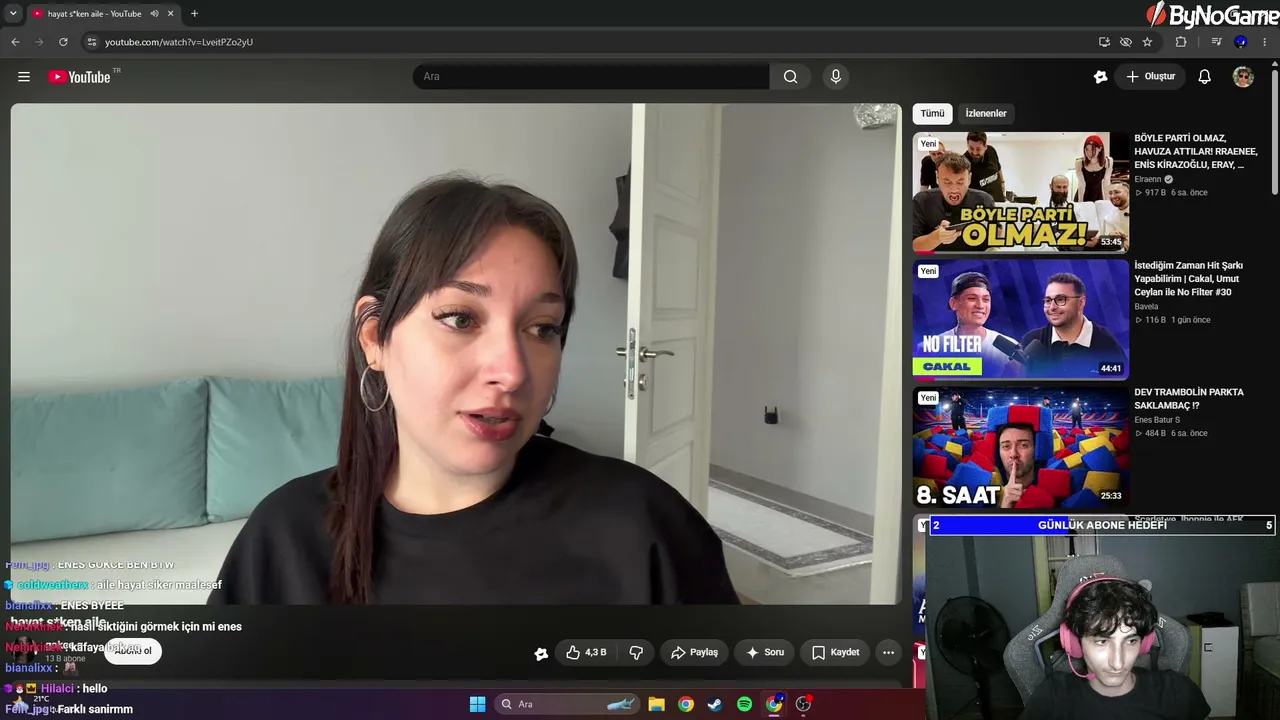Open the Enes Batur S channel link
Screen dimensions: 1280x720
click(x=1157, y=420)
